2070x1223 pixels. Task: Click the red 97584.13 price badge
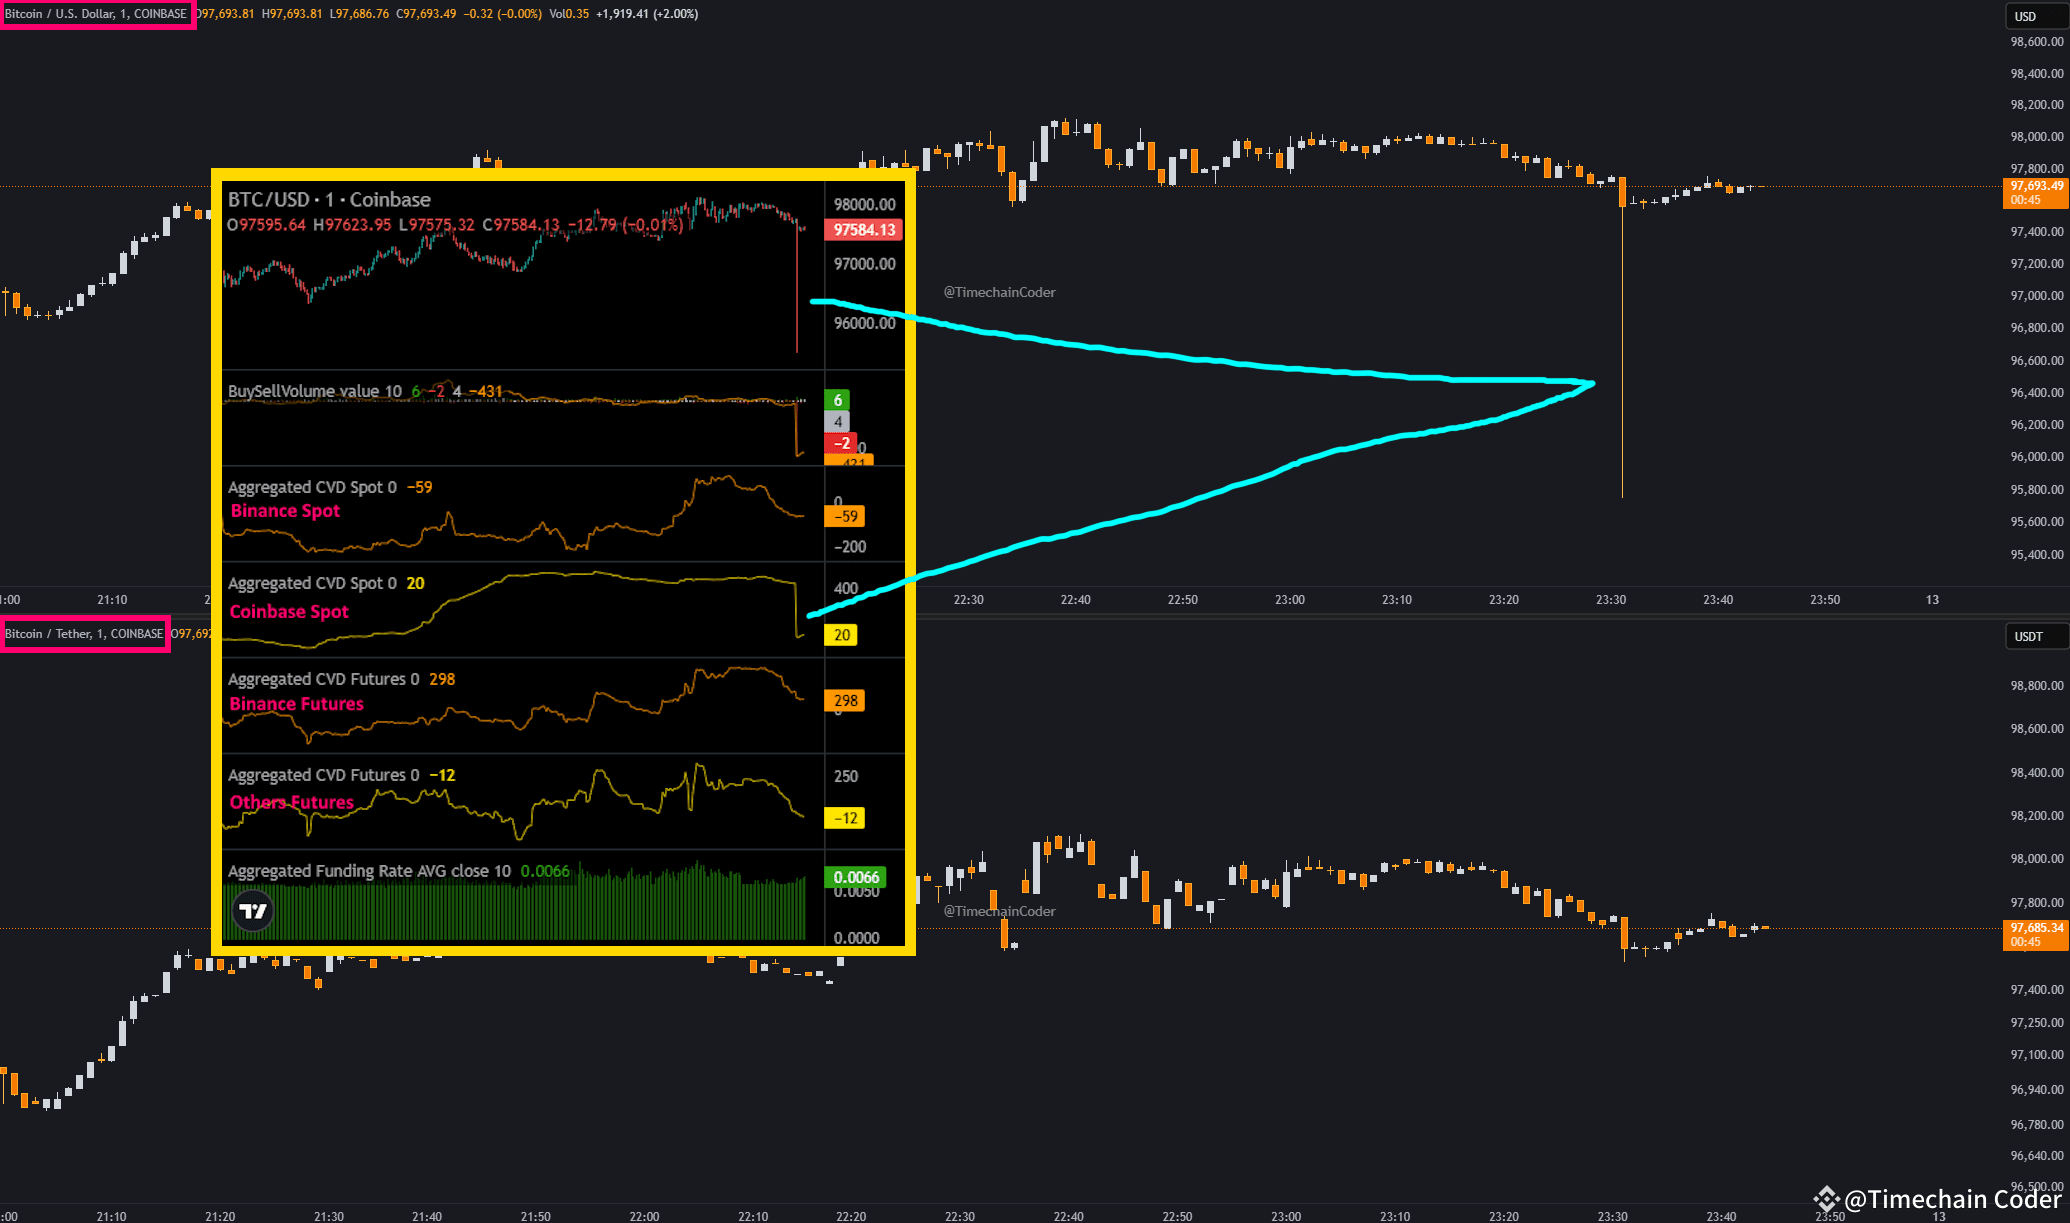click(863, 229)
